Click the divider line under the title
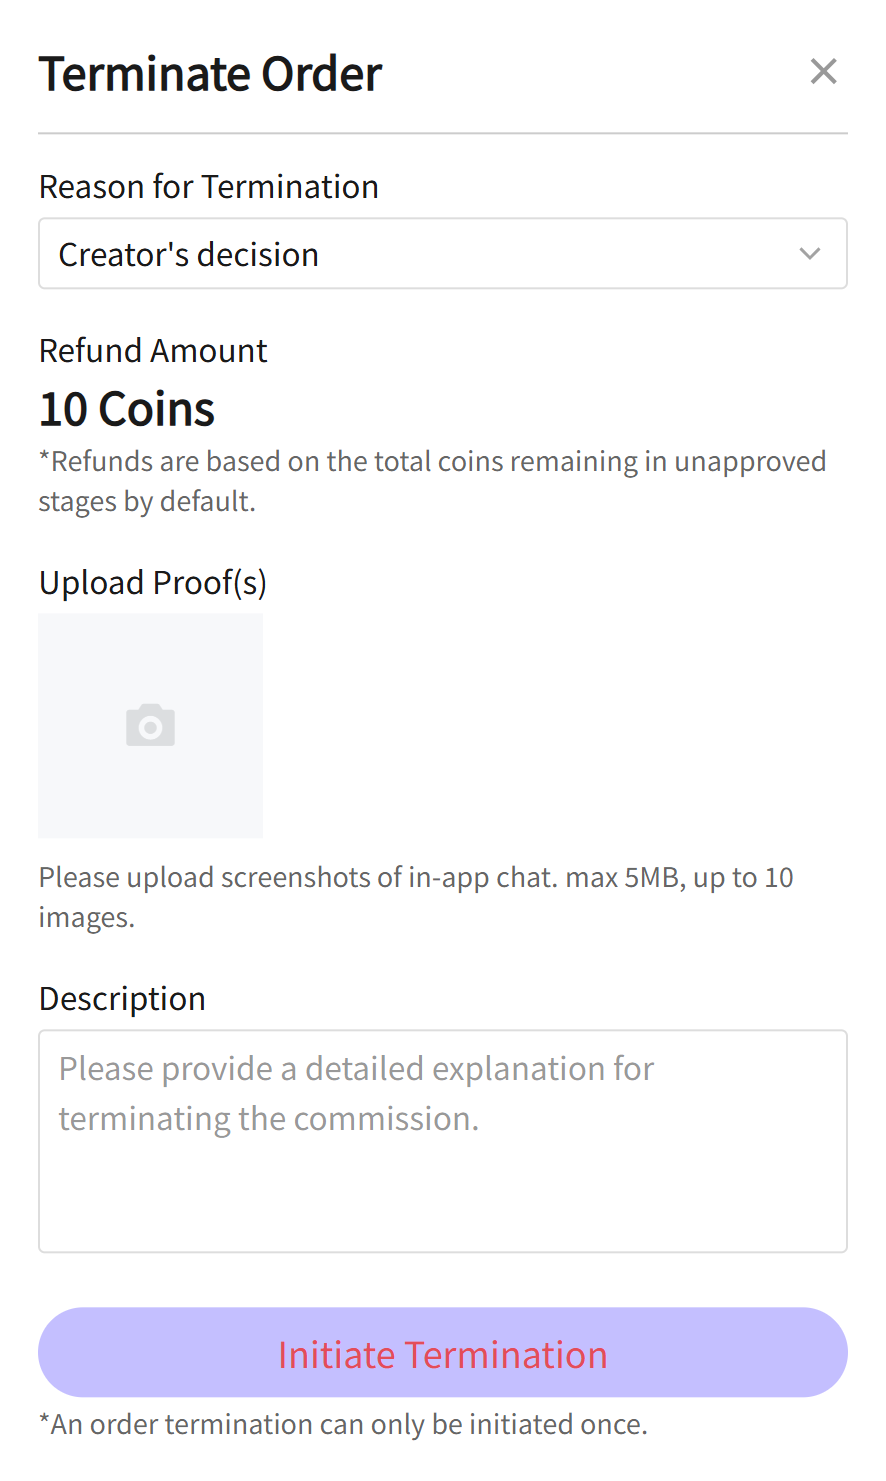The width and height of the screenshot is (886, 1481). (442, 133)
